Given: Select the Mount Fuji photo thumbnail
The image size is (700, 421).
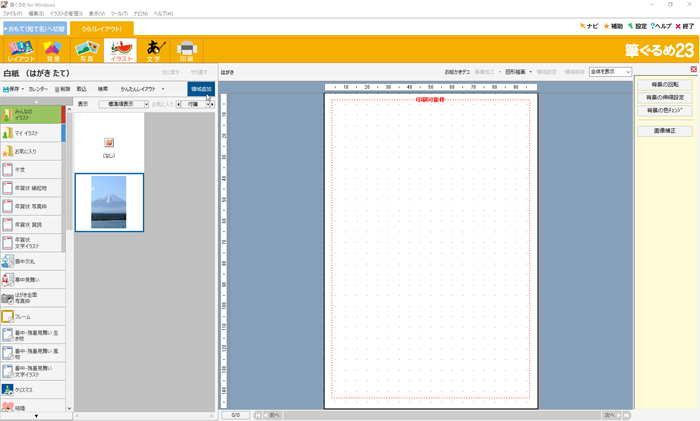Looking at the screenshot, I should point(108,201).
